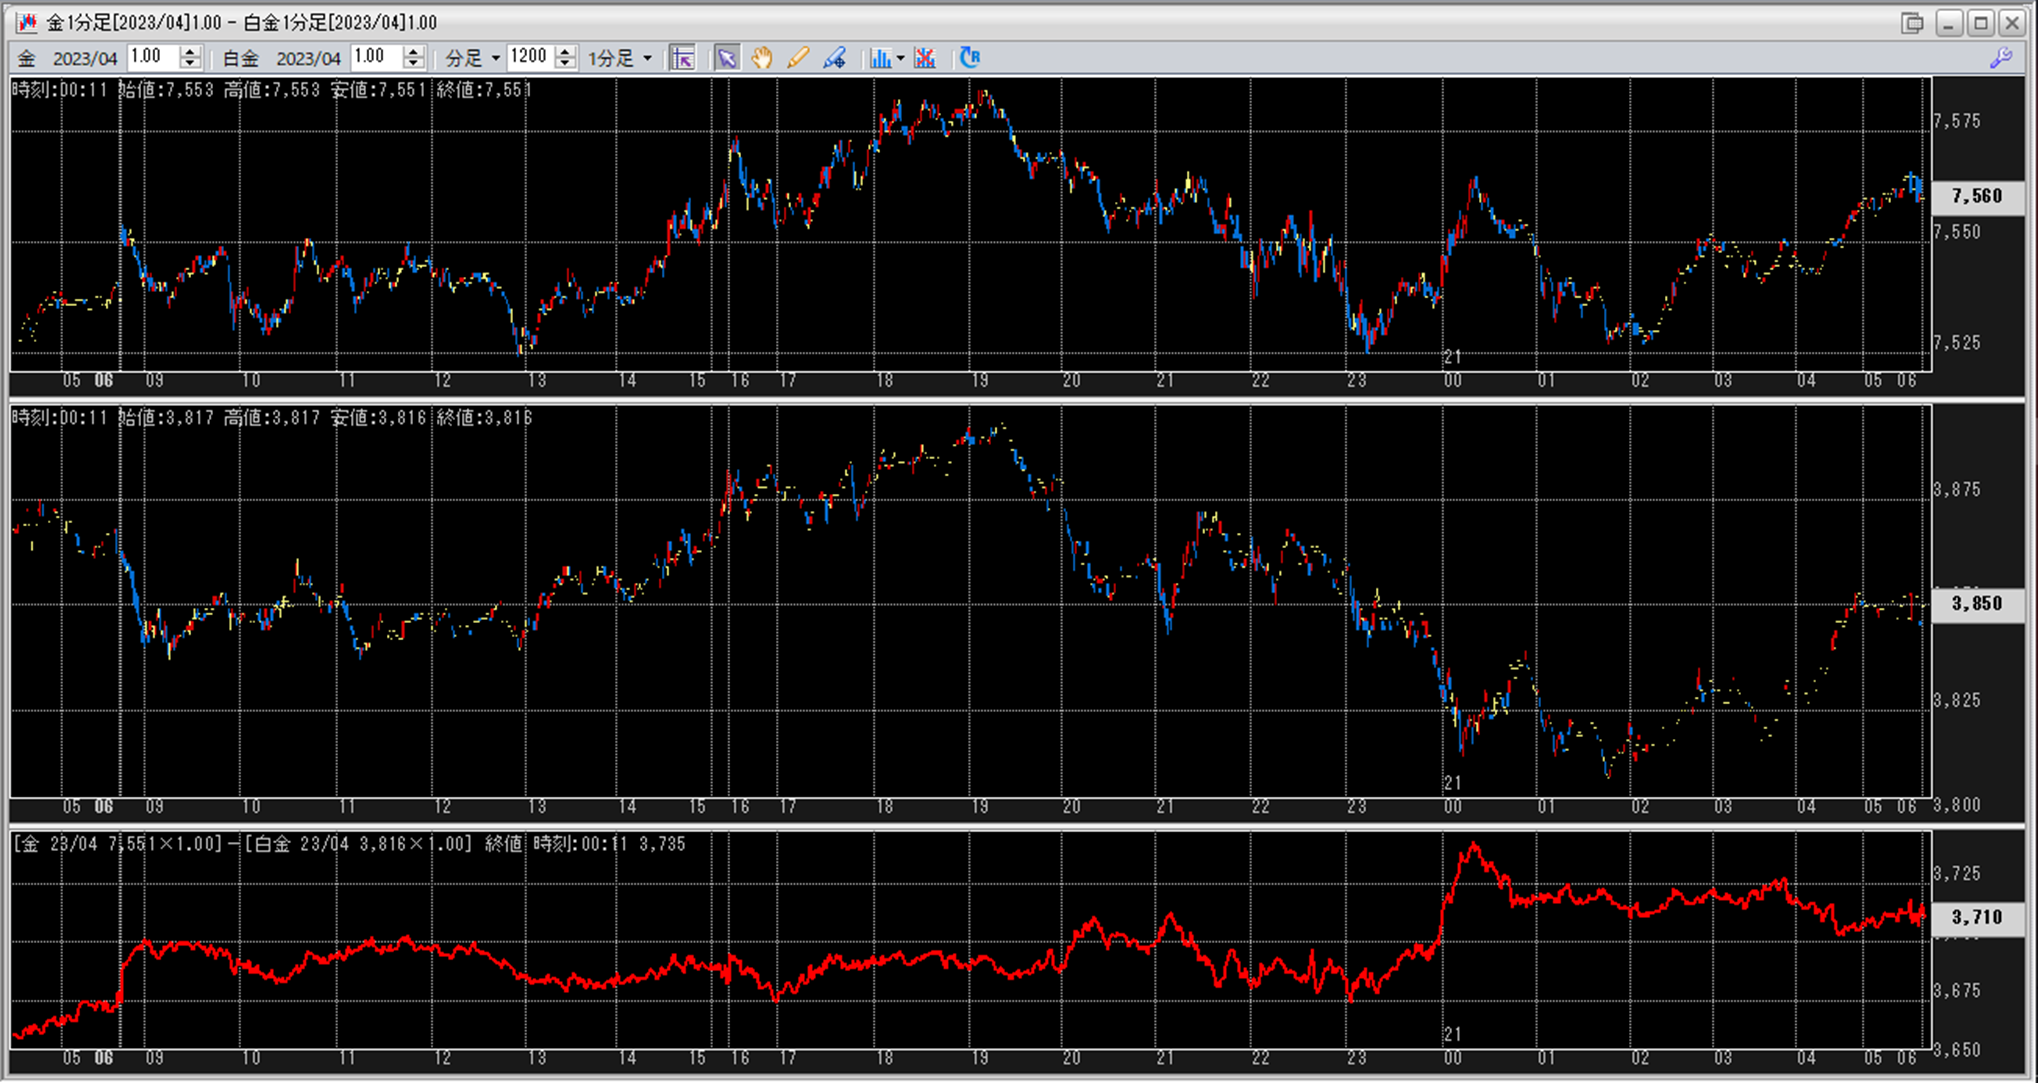This screenshot has width=2038, height=1083.
Task: Increase the 1200 bar count spinner
Action: tap(565, 52)
